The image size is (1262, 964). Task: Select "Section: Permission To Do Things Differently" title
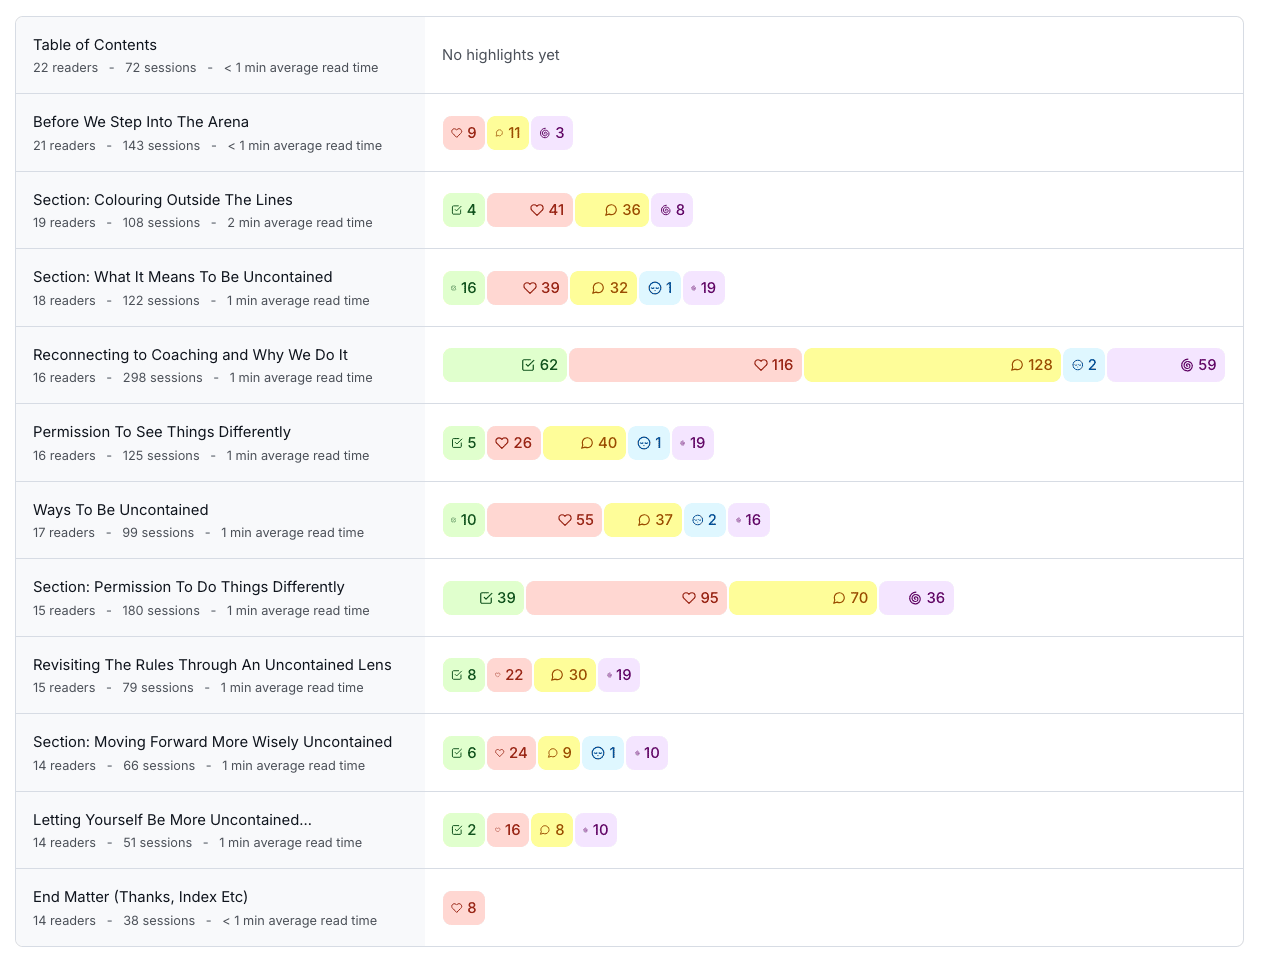click(189, 587)
